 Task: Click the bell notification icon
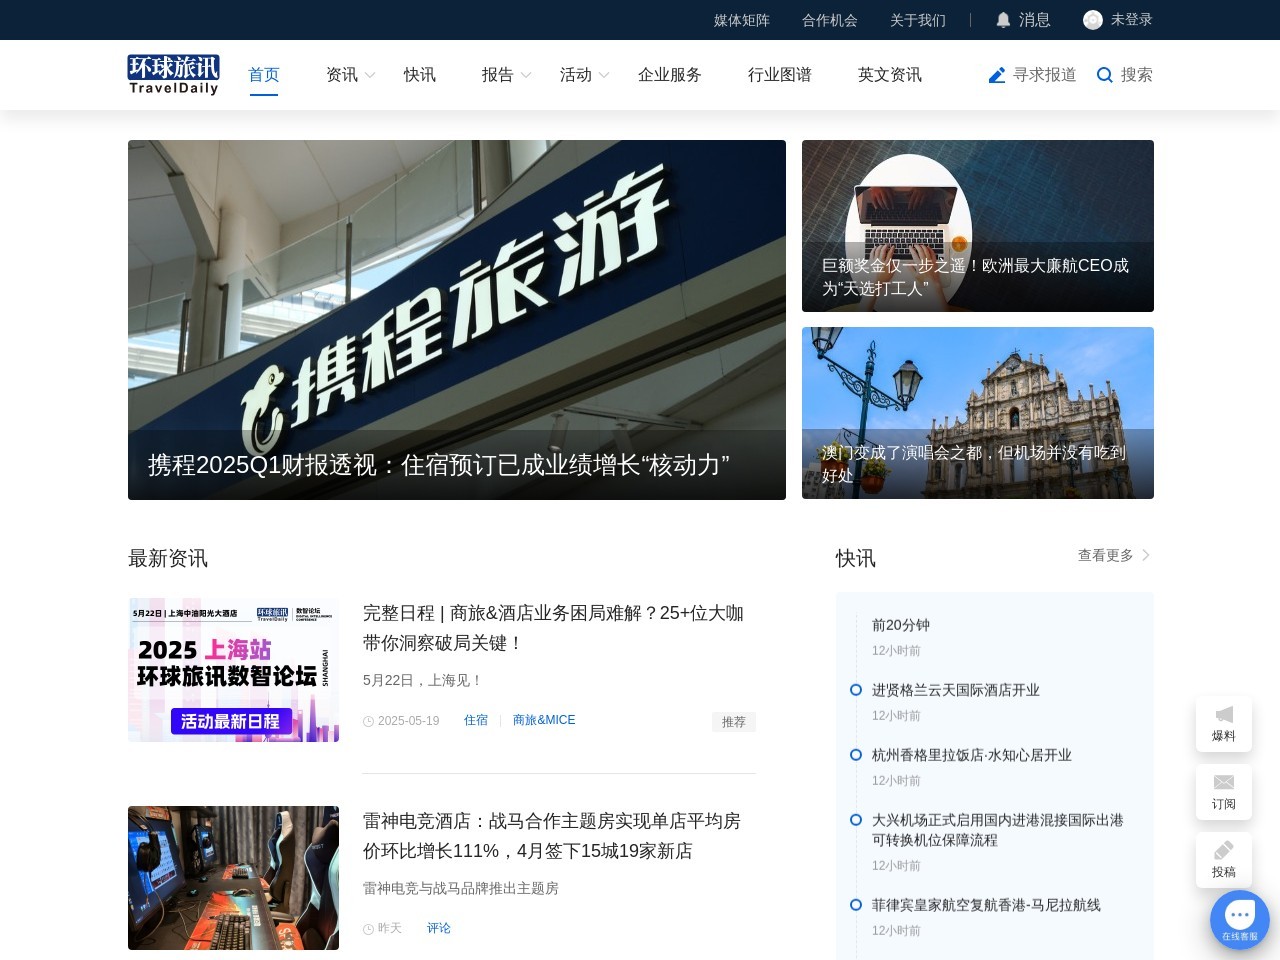click(1003, 20)
